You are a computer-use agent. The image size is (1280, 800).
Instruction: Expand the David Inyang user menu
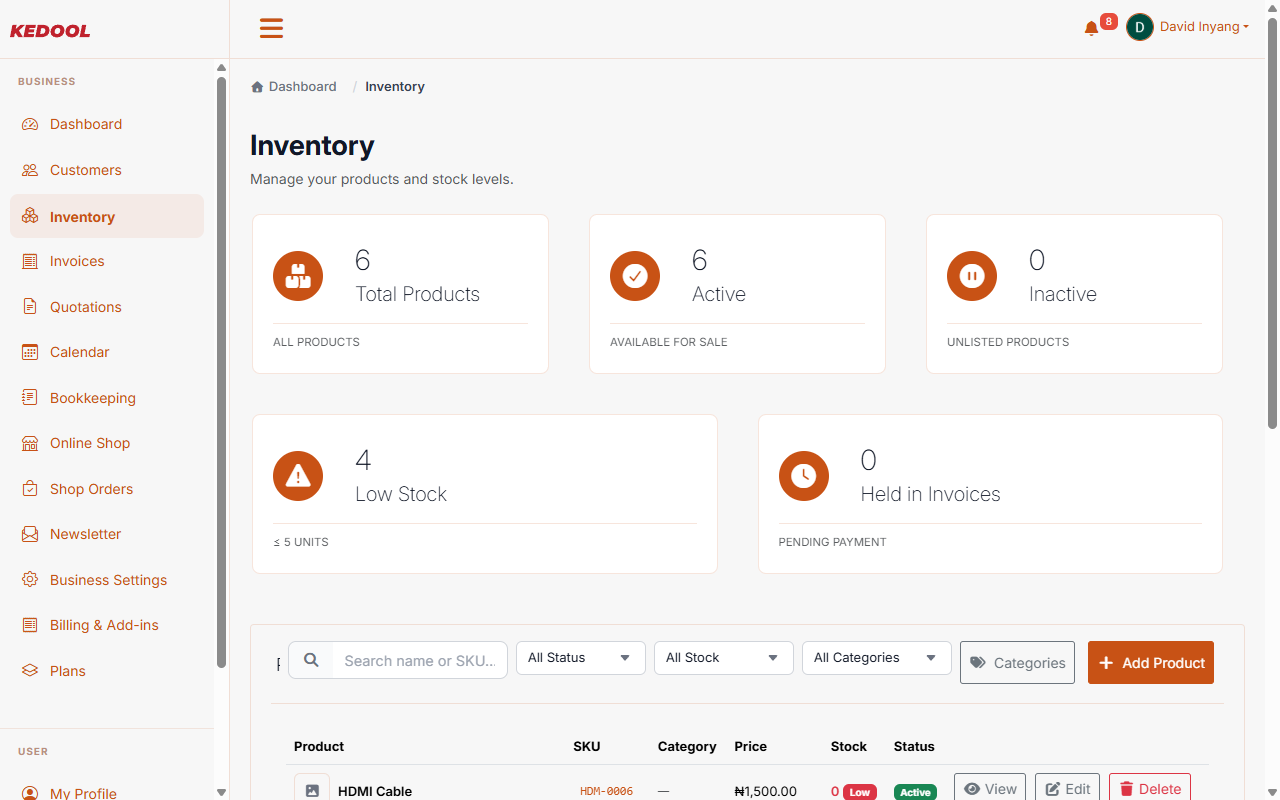pos(1204,27)
